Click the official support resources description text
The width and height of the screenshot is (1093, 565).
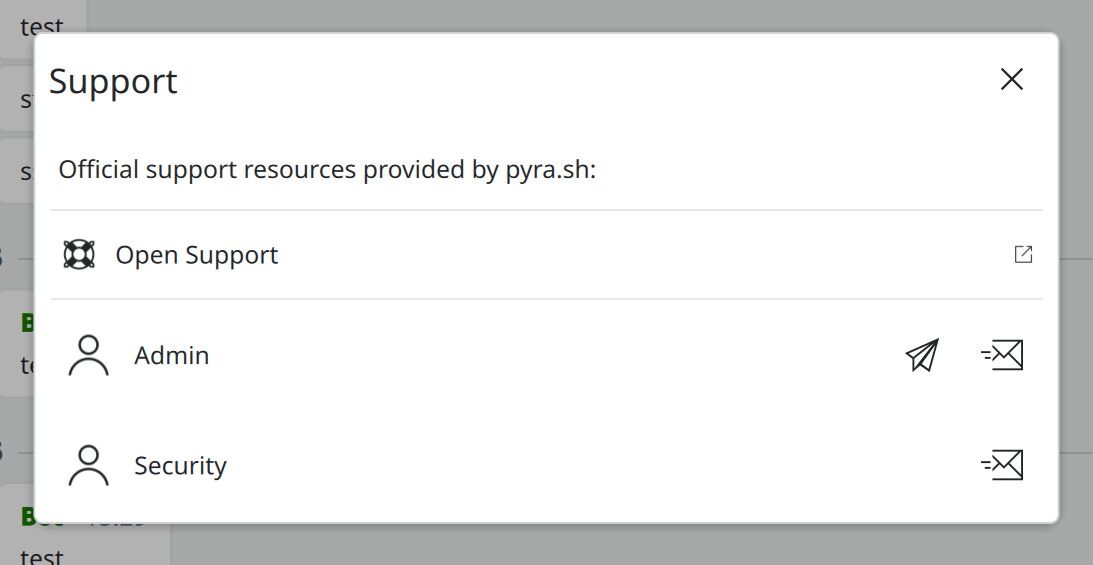click(327, 169)
